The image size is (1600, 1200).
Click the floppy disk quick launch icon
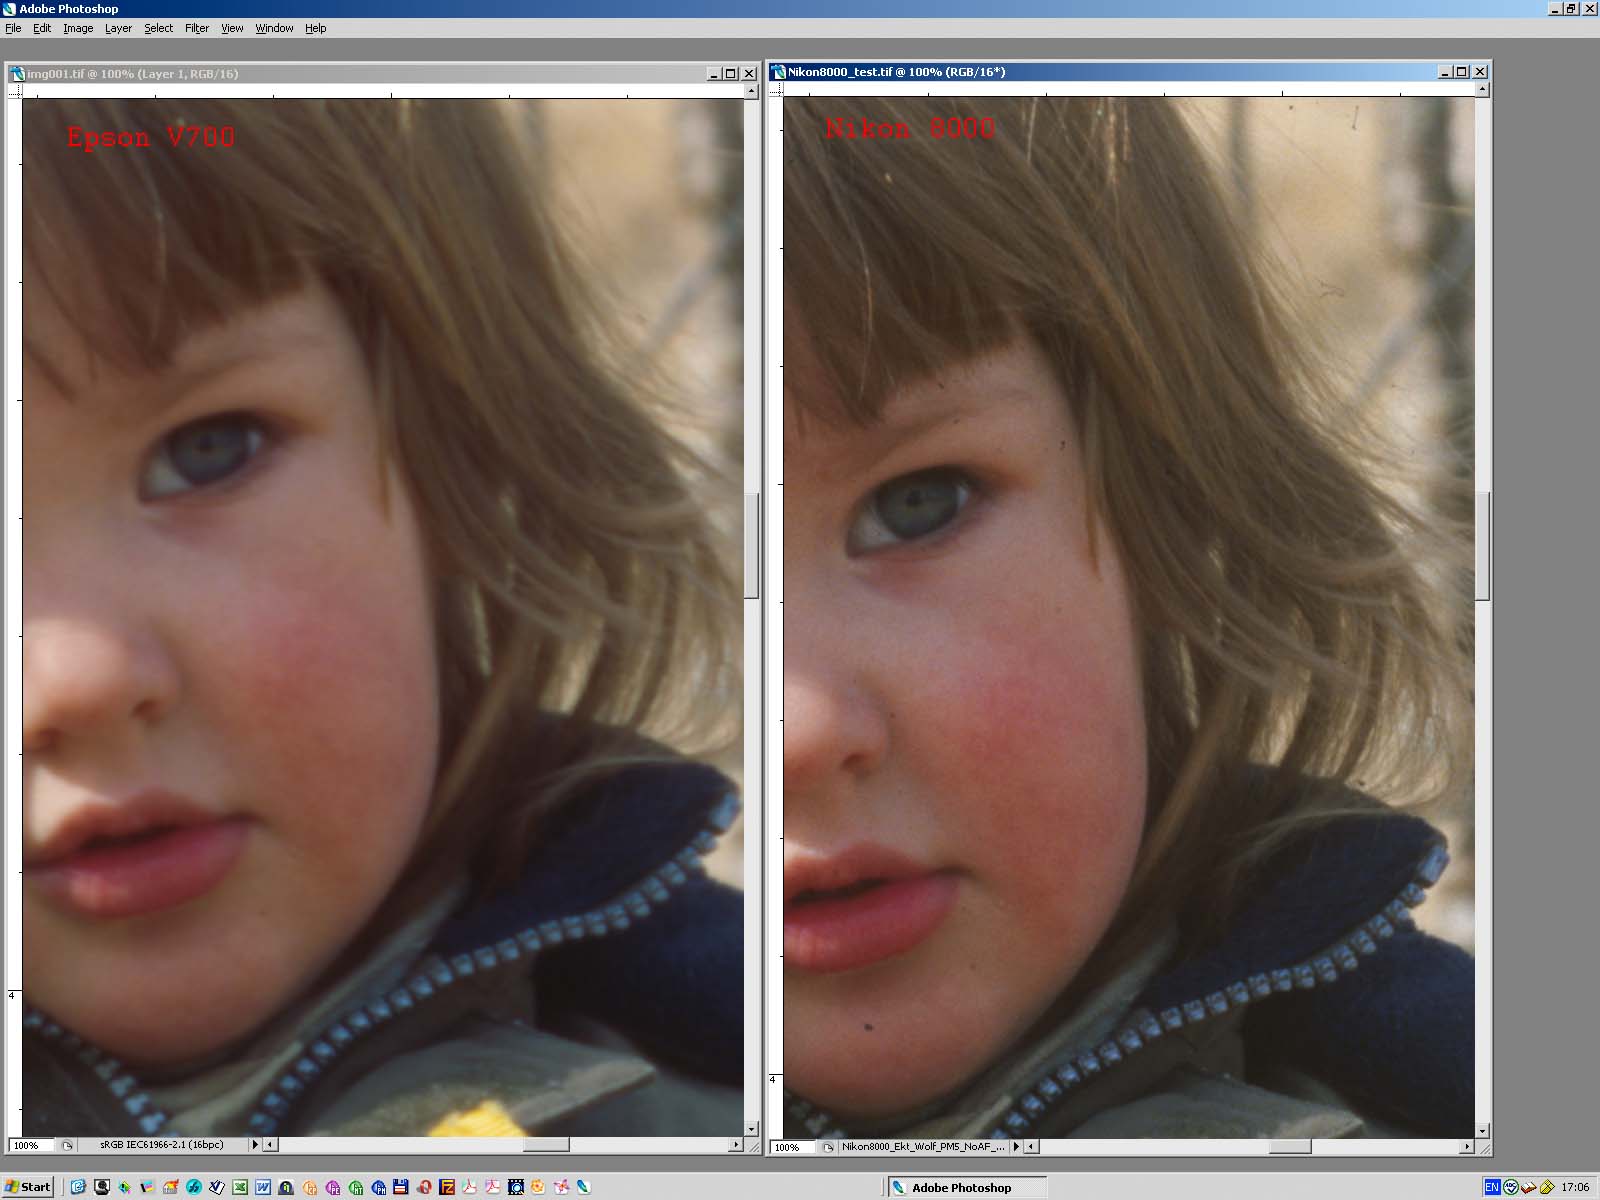(x=401, y=1187)
